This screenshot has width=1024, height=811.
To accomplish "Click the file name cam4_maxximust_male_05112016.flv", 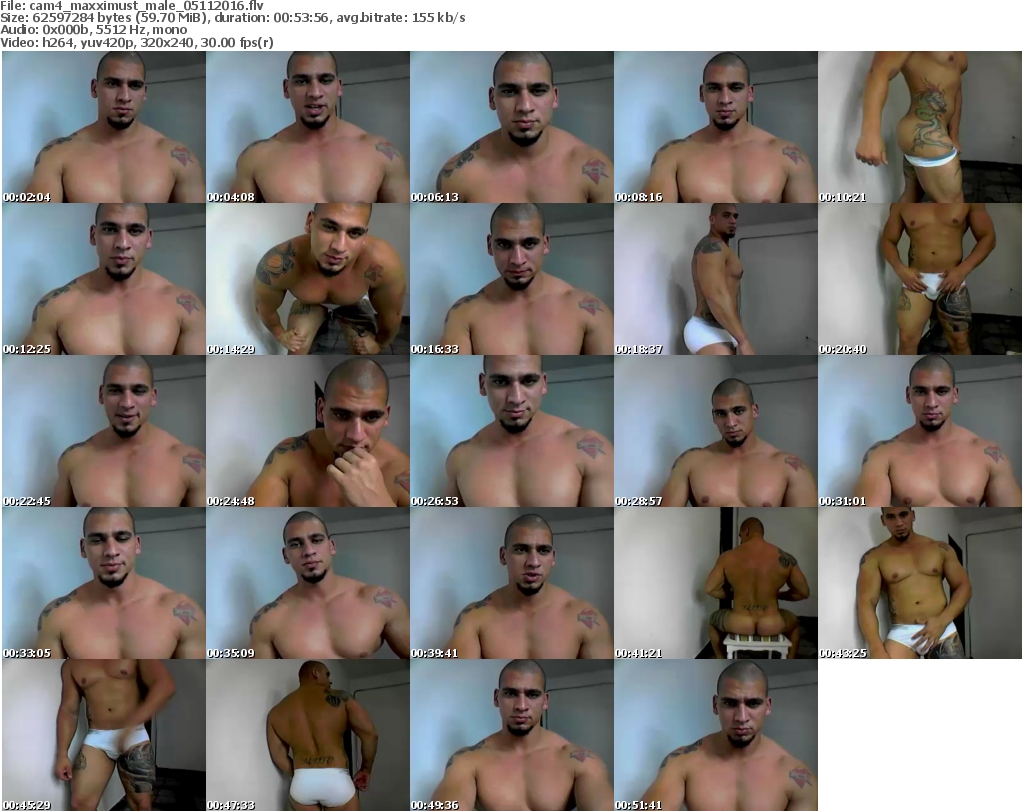I will coord(146,6).
